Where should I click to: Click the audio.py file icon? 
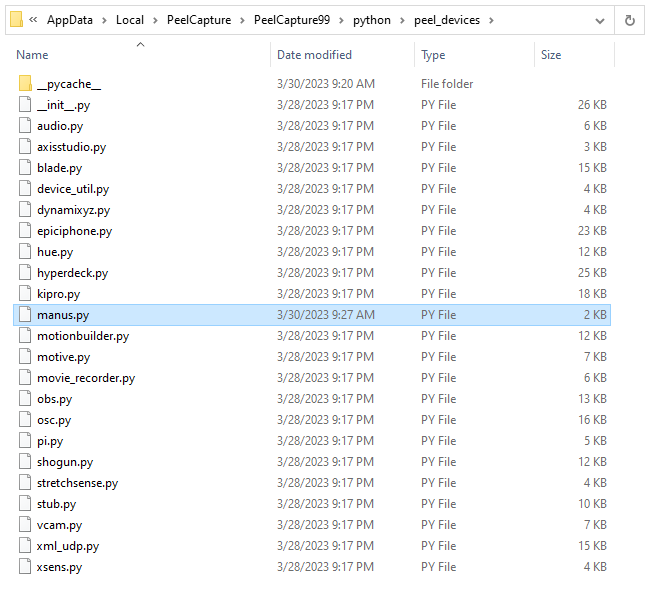[x=26, y=126]
